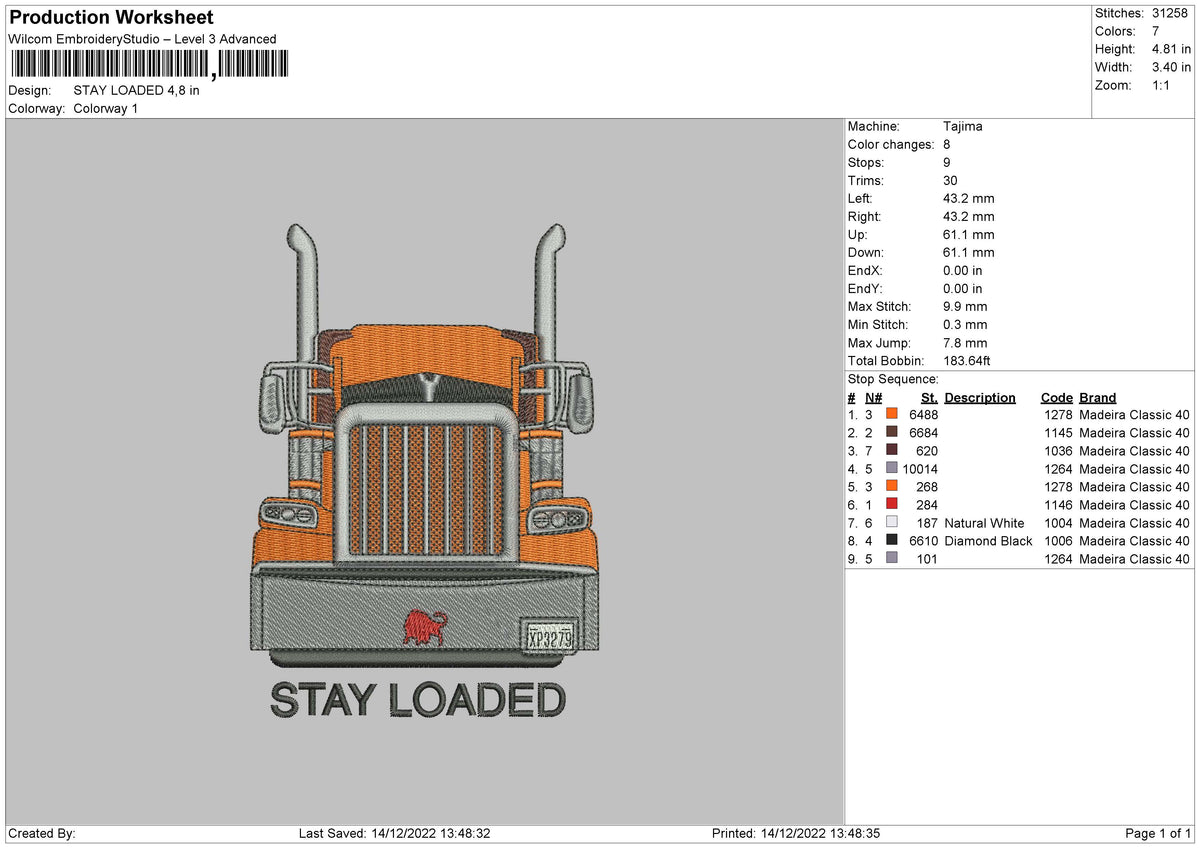The width and height of the screenshot is (1200, 848).
Task: Select the Description column header
Action: click(x=980, y=397)
